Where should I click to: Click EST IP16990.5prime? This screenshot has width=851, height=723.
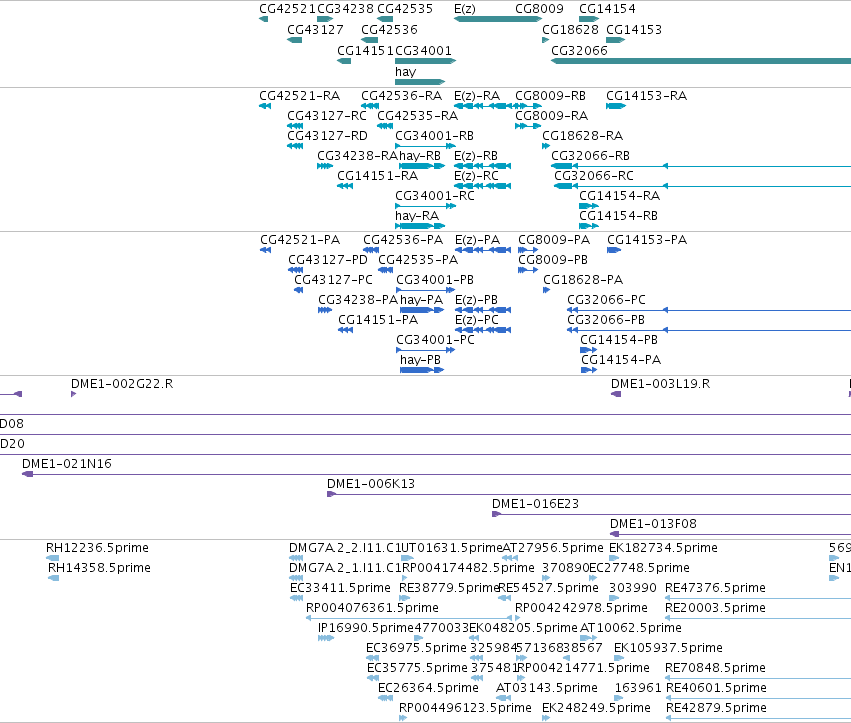click(366, 628)
